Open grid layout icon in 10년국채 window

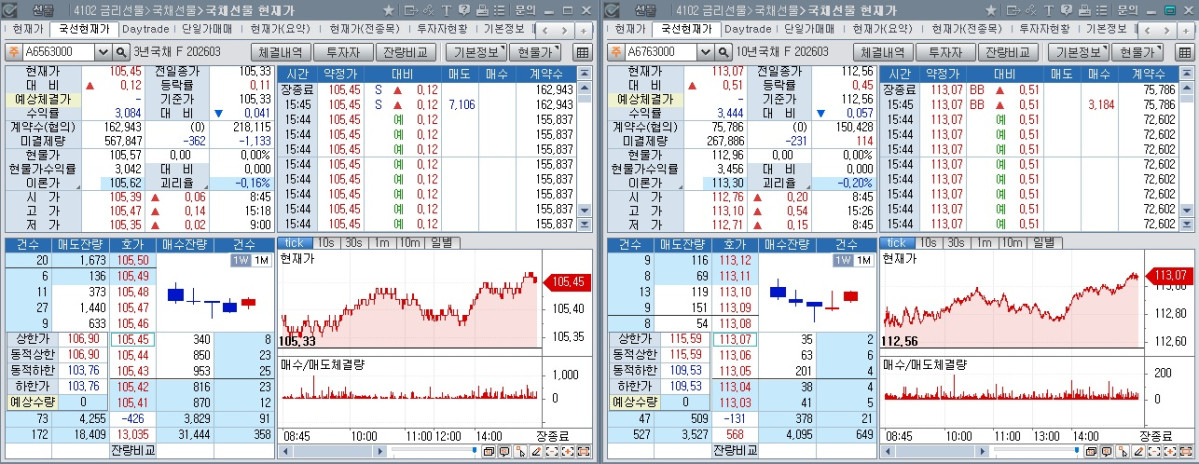pyautogui.click(x=1184, y=52)
